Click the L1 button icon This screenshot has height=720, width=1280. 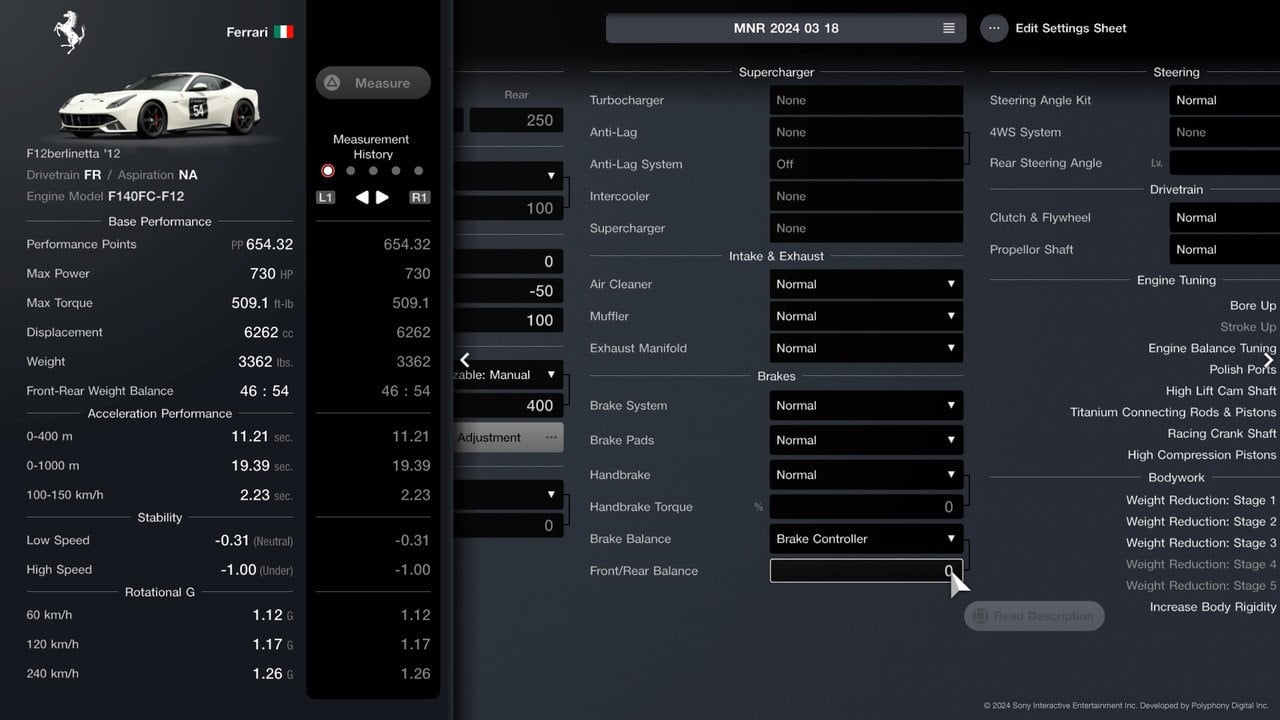click(325, 198)
